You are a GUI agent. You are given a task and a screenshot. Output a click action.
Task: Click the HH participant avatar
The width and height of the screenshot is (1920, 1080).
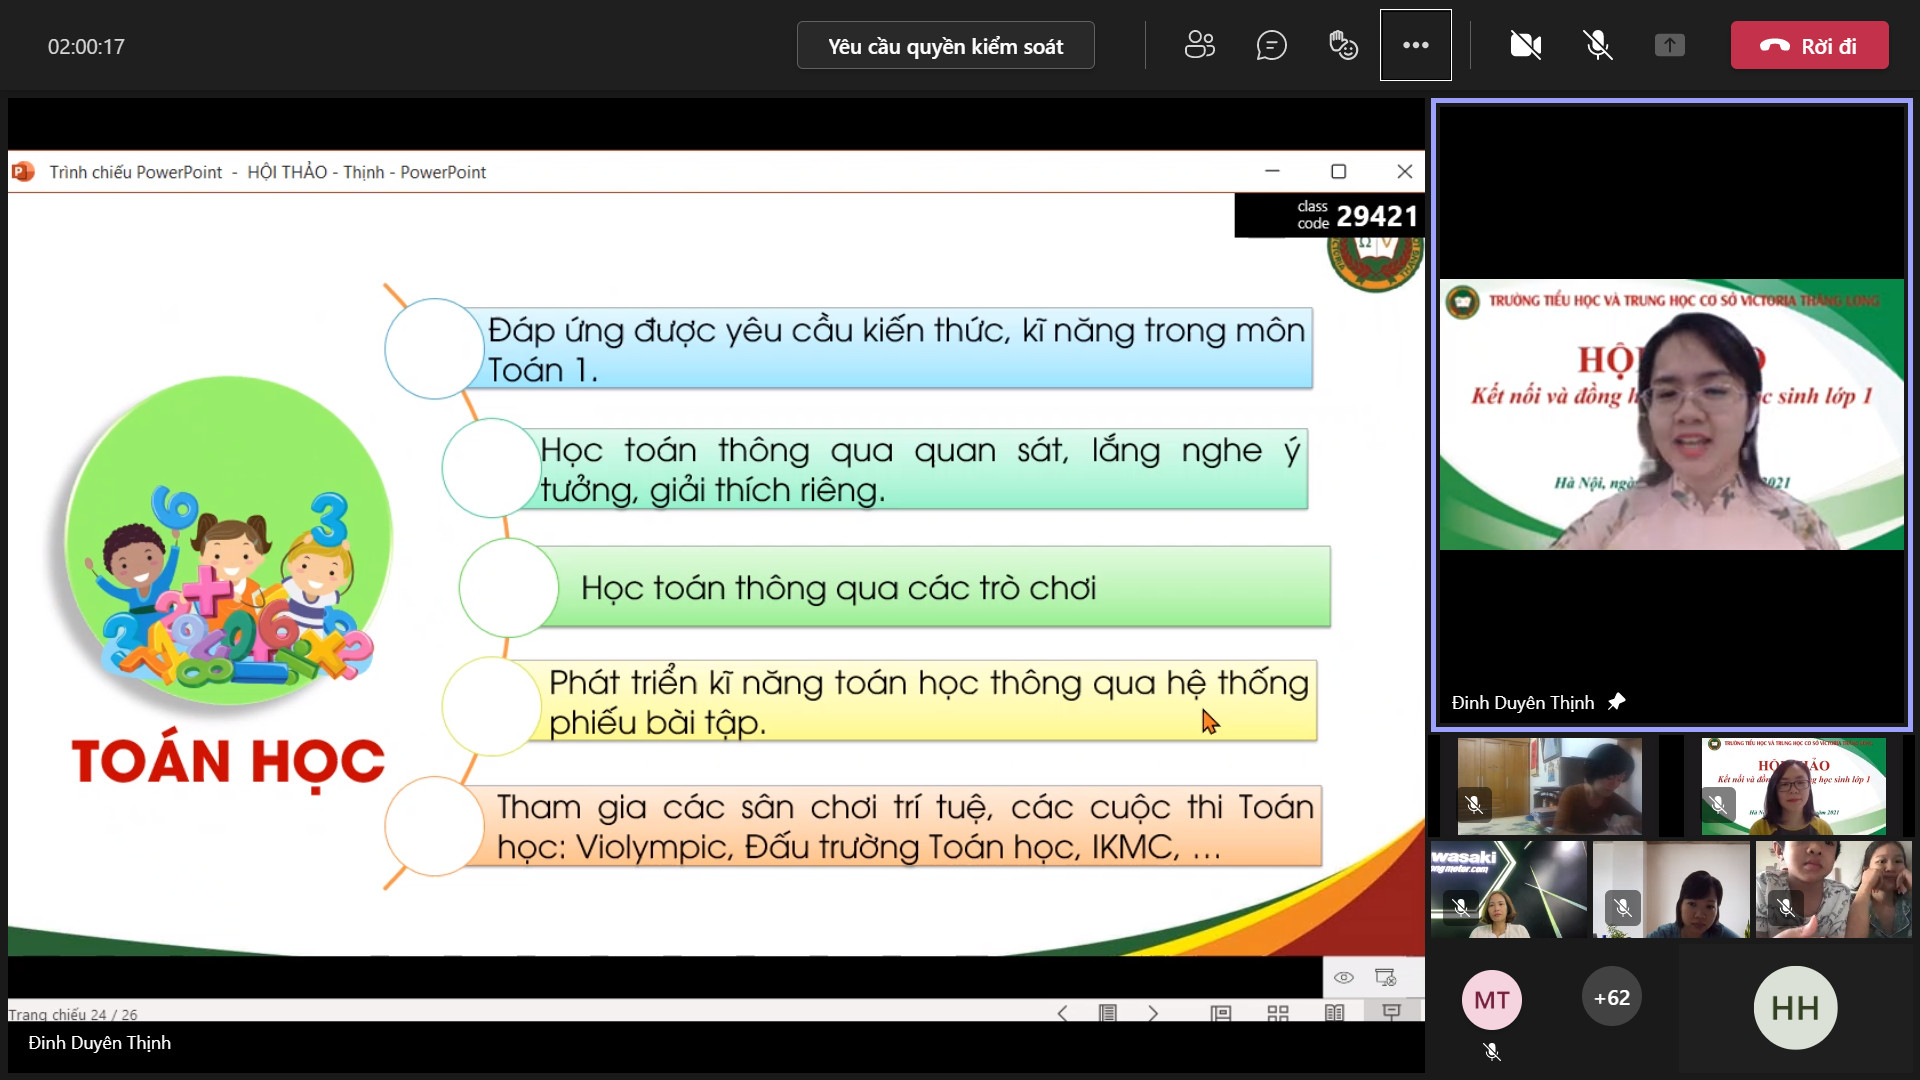click(x=1794, y=1007)
